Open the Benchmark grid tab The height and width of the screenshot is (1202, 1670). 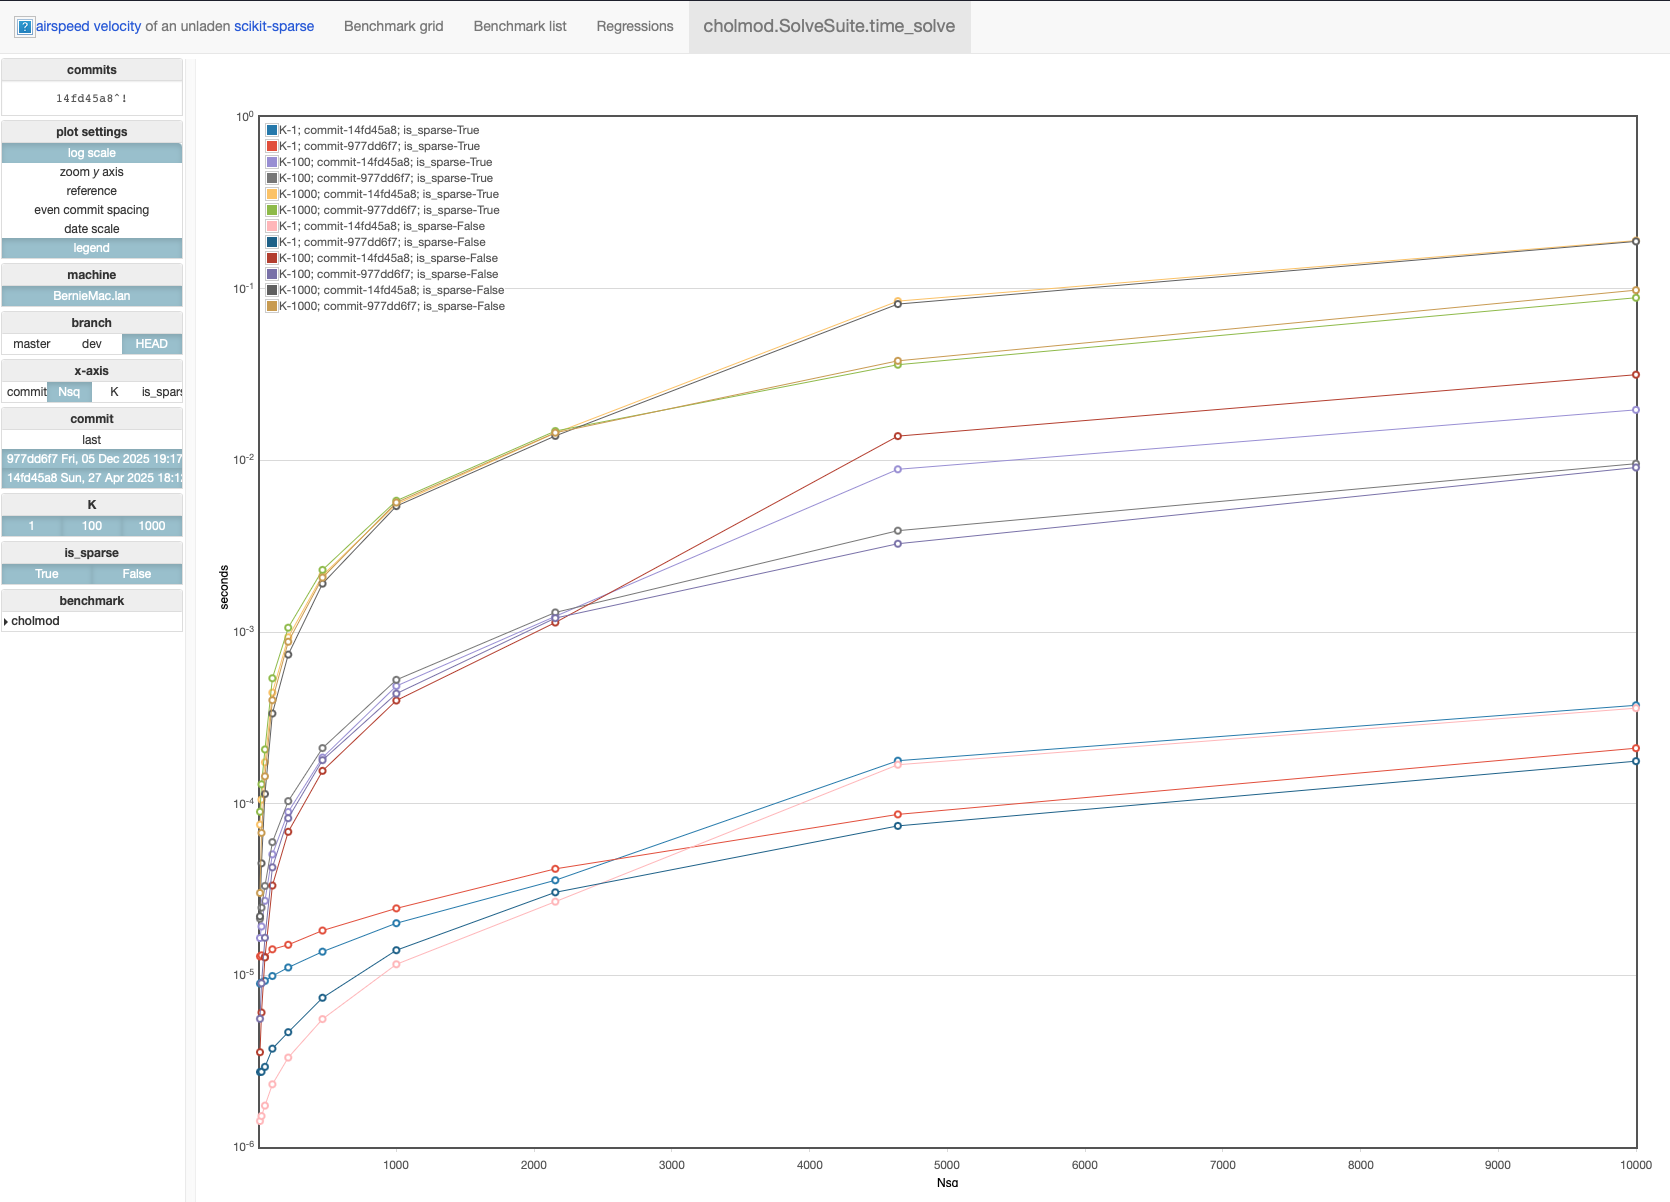(393, 26)
